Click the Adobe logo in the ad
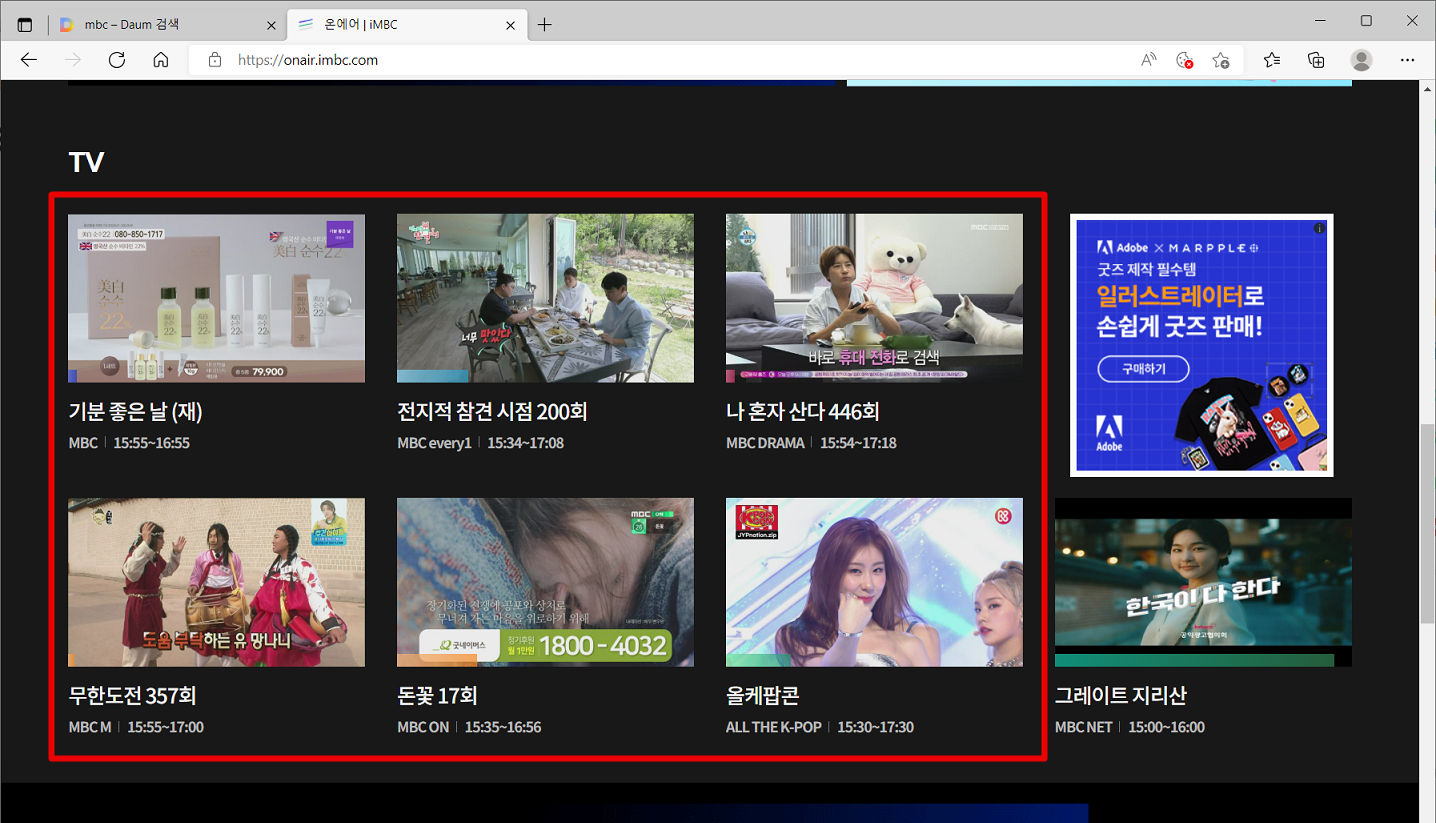The image size is (1436, 823). click(1109, 432)
